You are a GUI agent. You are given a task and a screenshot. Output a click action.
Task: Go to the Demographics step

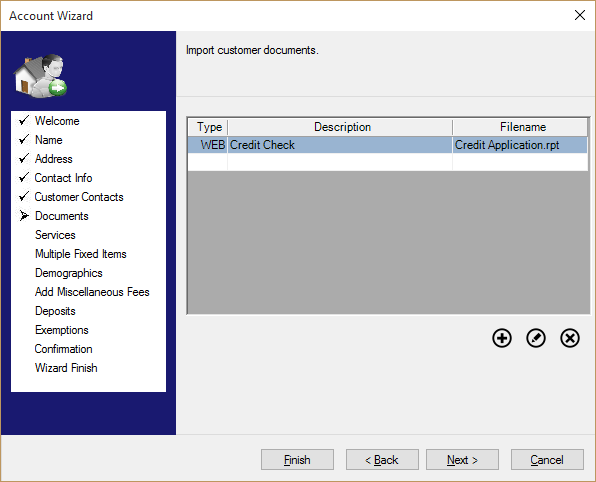tap(69, 273)
